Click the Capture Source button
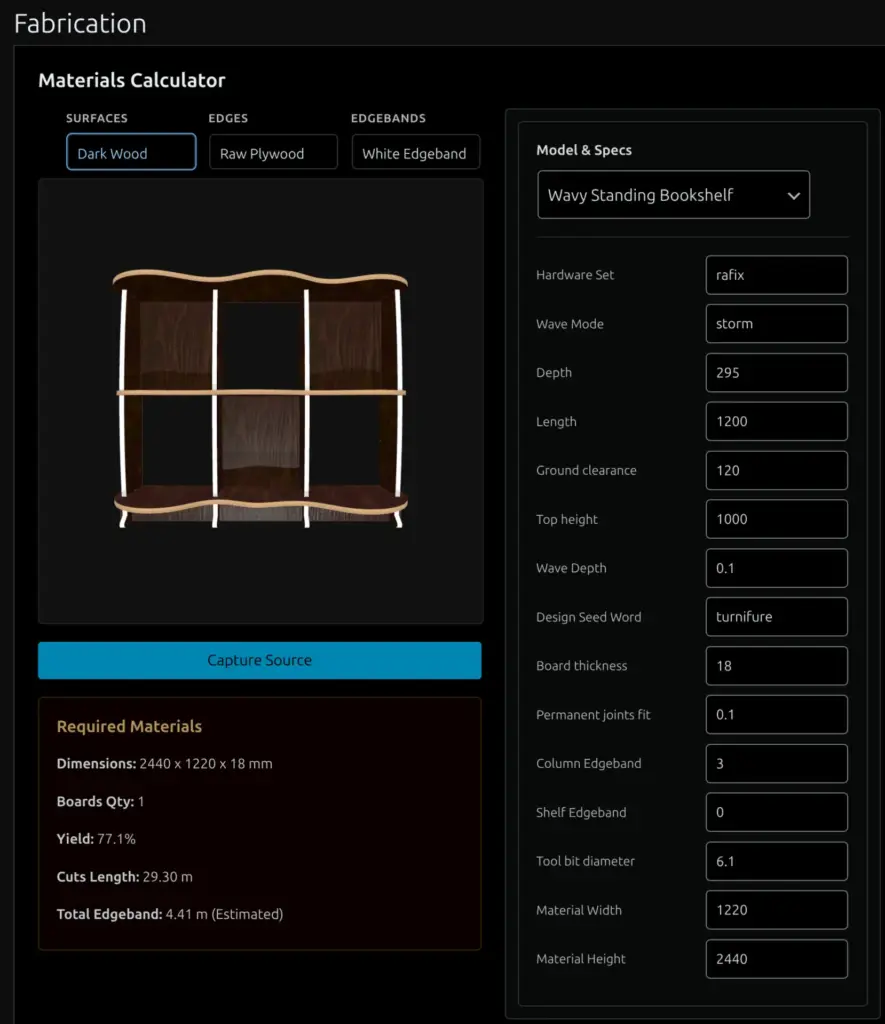 tap(259, 660)
